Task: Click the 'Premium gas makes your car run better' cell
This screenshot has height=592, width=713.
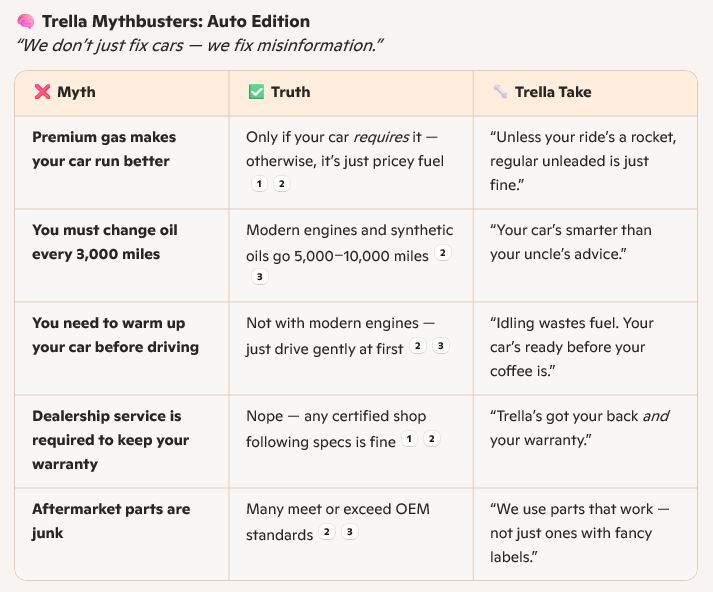Action: (122, 163)
